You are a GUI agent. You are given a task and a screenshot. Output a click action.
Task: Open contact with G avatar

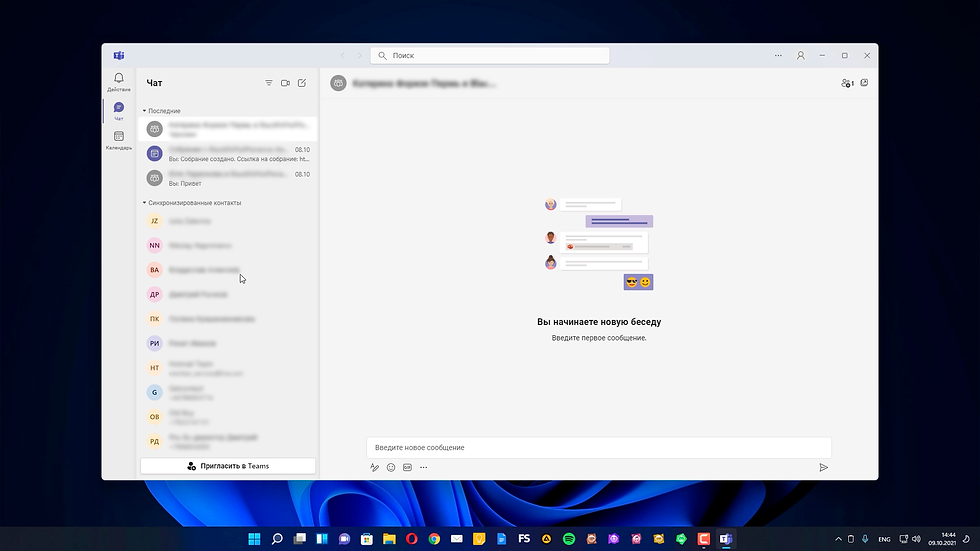coord(154,392)
